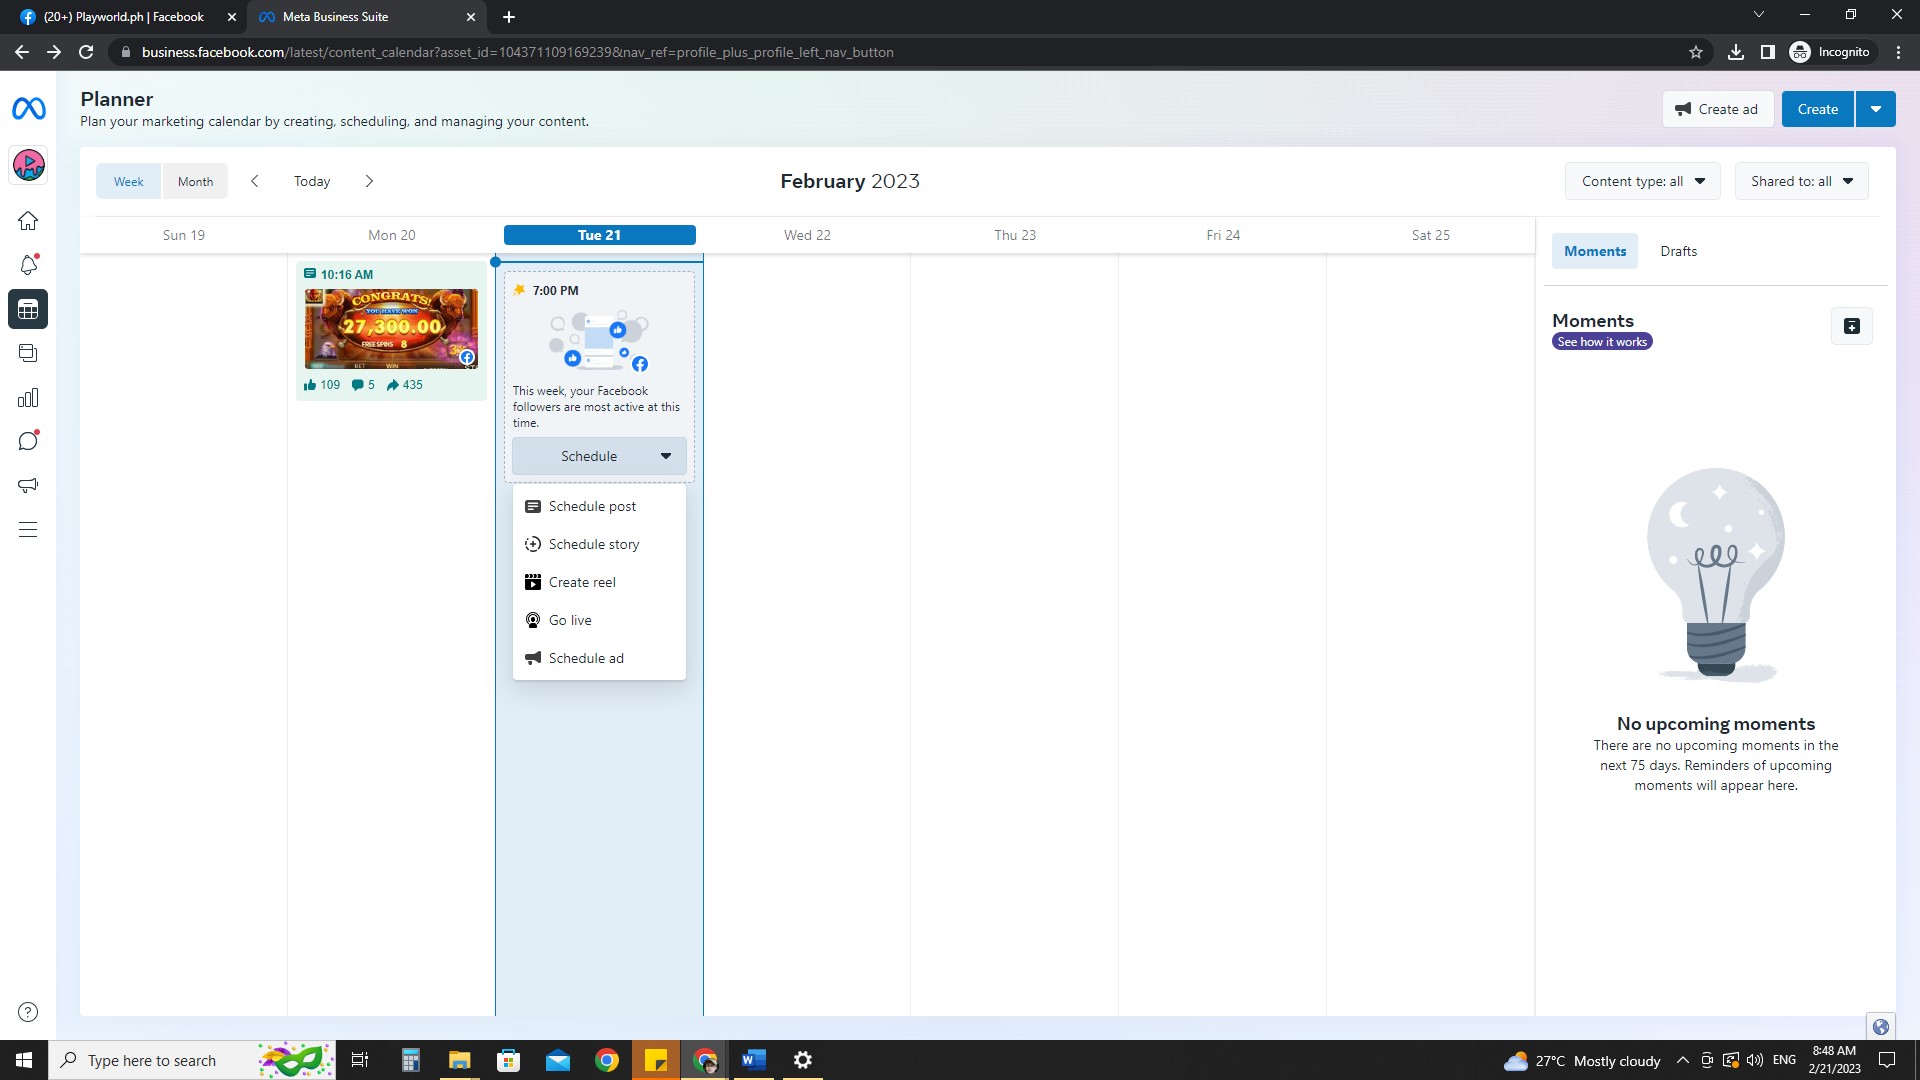Image resolution: width=1920 pixels, height=1080 pixels.
Task: Open Ads megaphone icon in sidebar
Action: [x=28, y=485]
